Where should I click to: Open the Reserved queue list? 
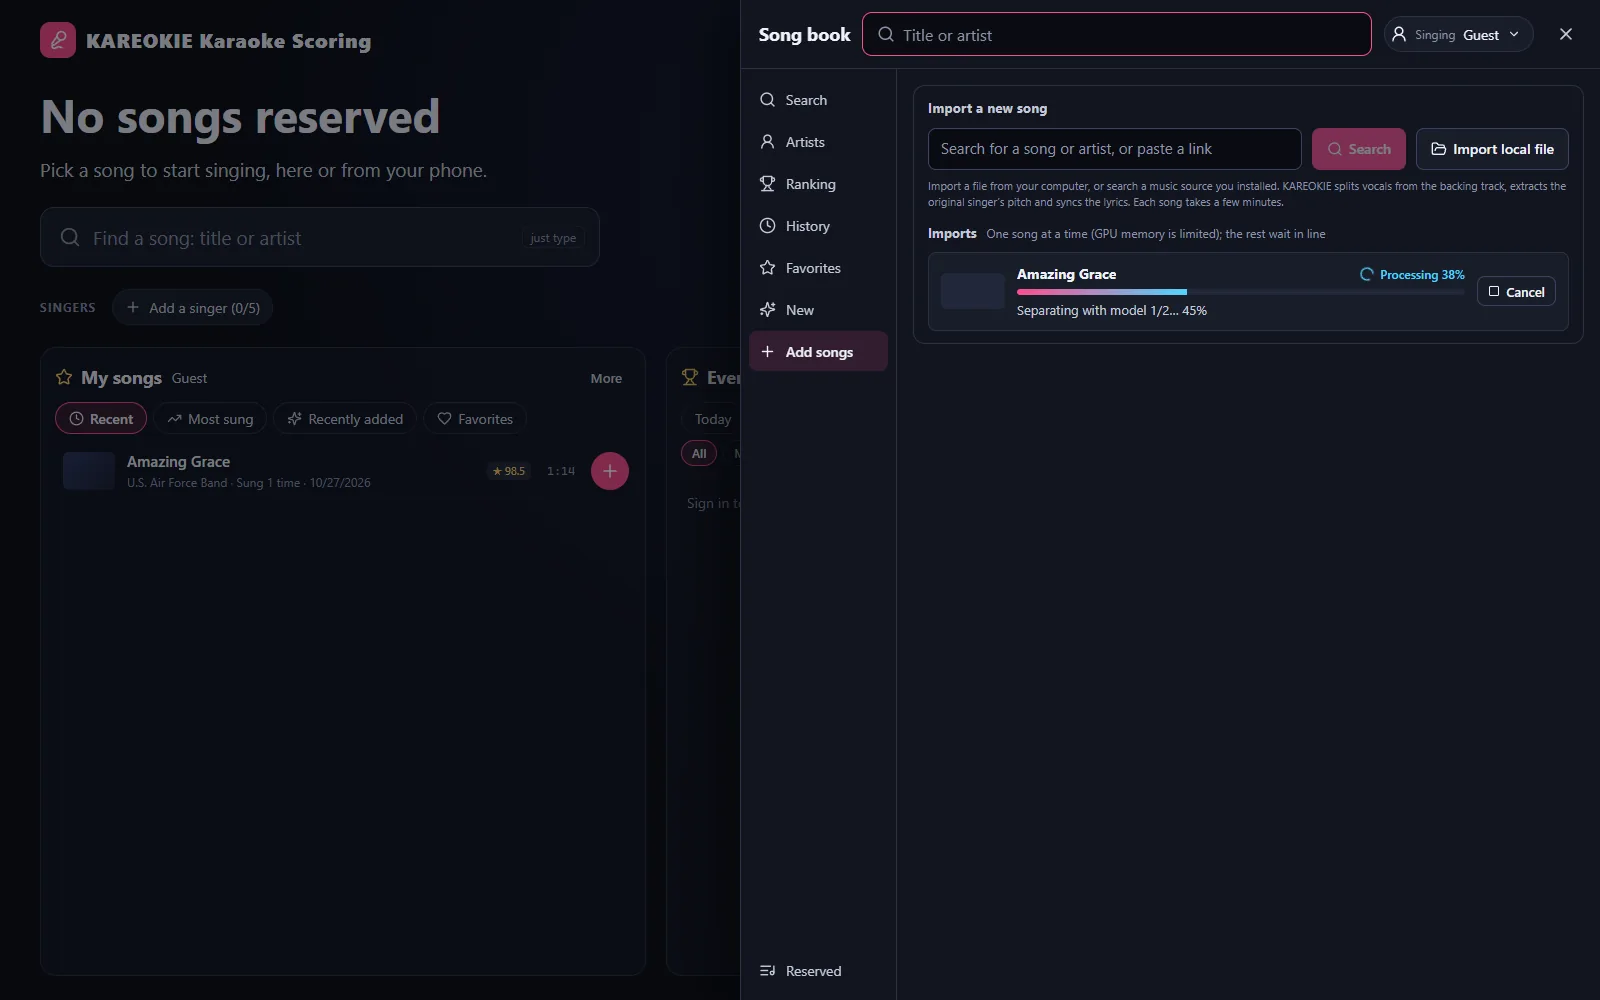point(818,971)
